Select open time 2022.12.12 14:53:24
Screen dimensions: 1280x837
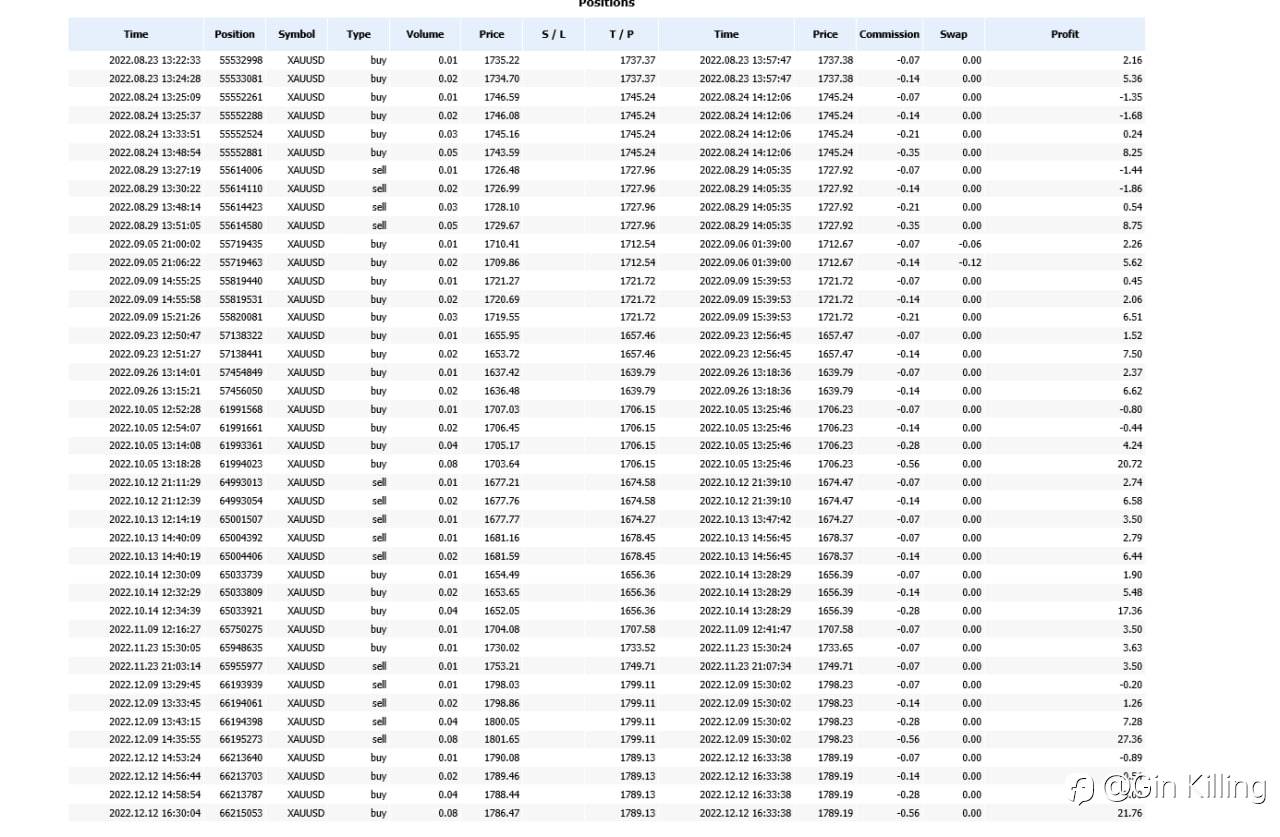pos(155,757)
